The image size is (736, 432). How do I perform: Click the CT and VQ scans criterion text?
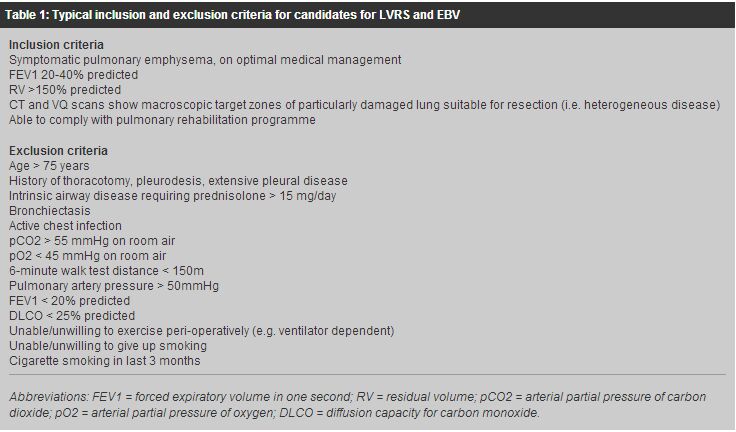[364, 105]
